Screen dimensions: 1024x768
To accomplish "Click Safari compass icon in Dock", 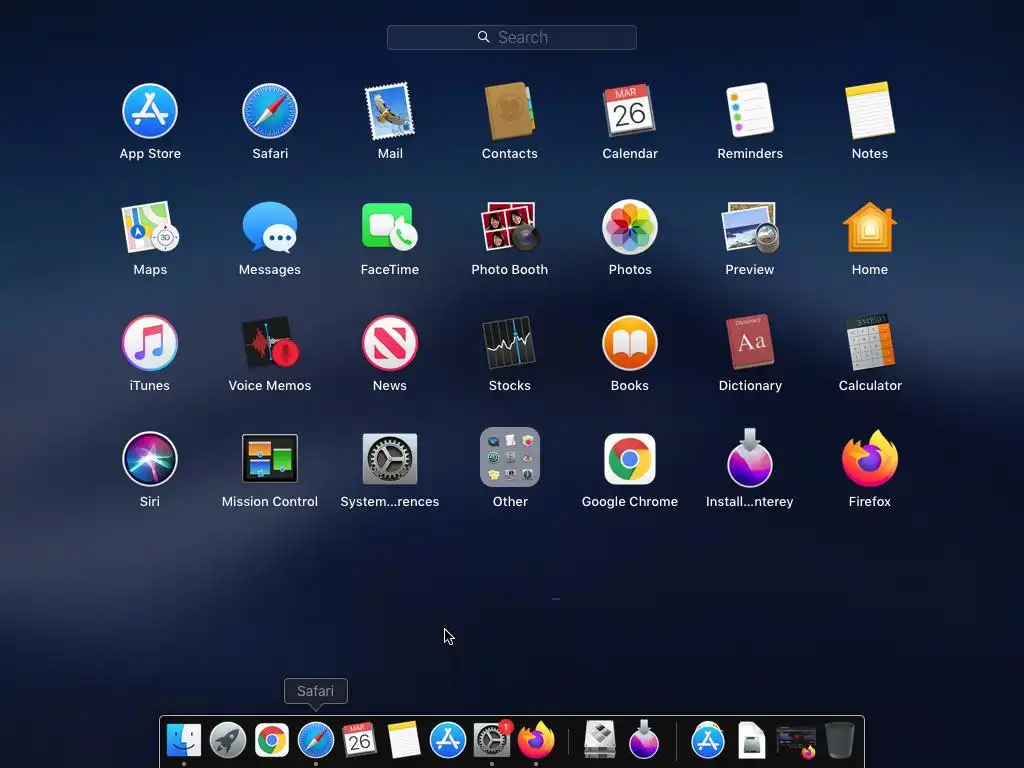I will [x=315, y=740].
